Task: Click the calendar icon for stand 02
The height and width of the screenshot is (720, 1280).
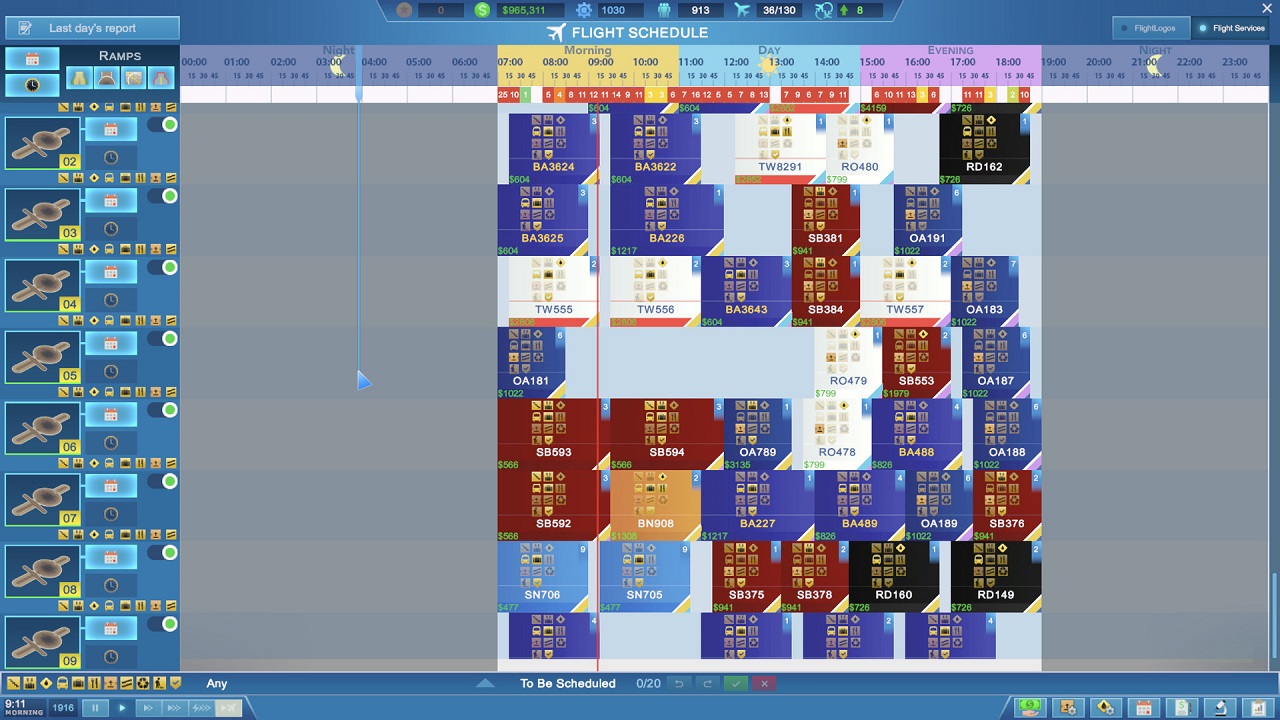Action: tap(111, 129)
